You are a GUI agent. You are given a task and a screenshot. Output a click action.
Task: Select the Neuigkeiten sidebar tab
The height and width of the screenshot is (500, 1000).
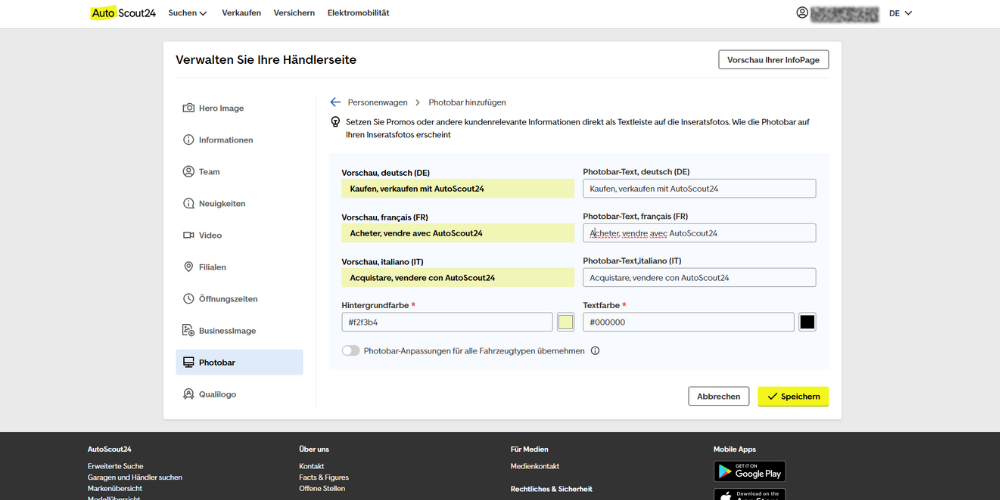239,203
